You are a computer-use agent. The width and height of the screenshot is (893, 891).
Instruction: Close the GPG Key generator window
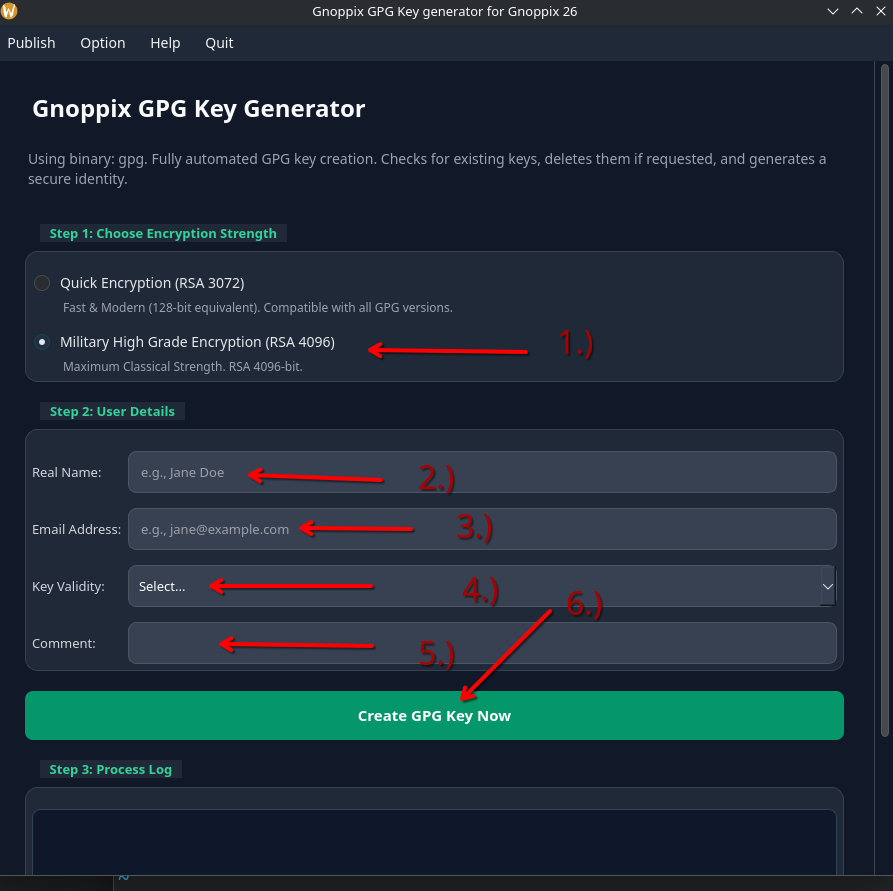(x=879, y=12)
